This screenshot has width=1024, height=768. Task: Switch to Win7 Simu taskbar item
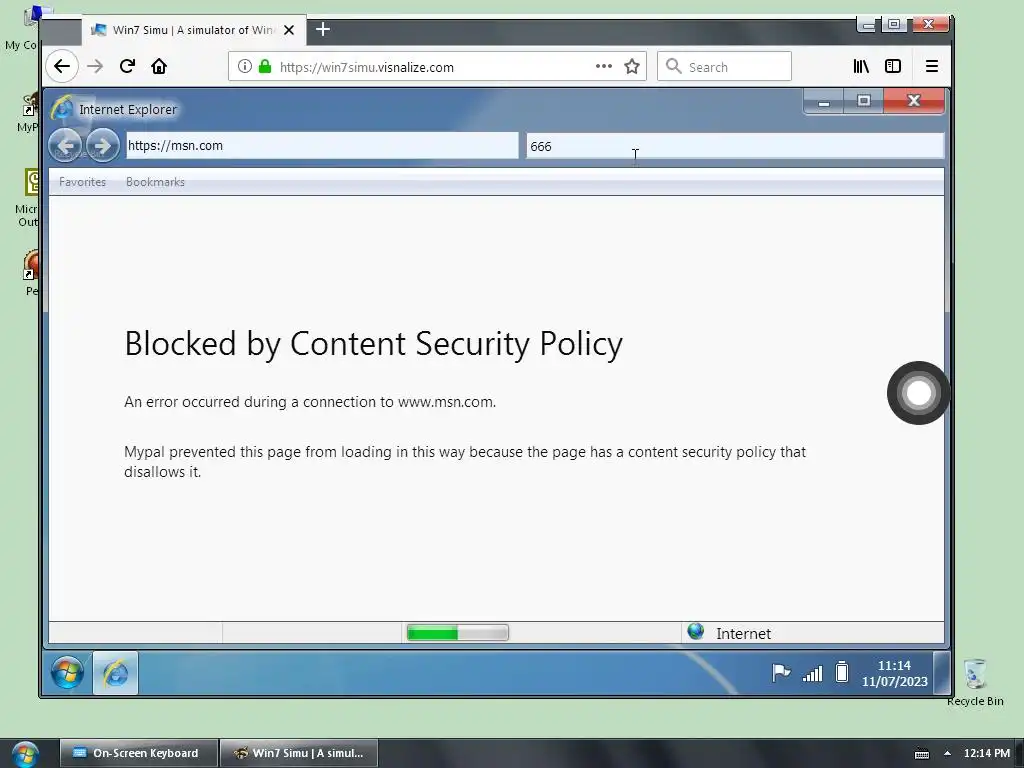(299, 753)
